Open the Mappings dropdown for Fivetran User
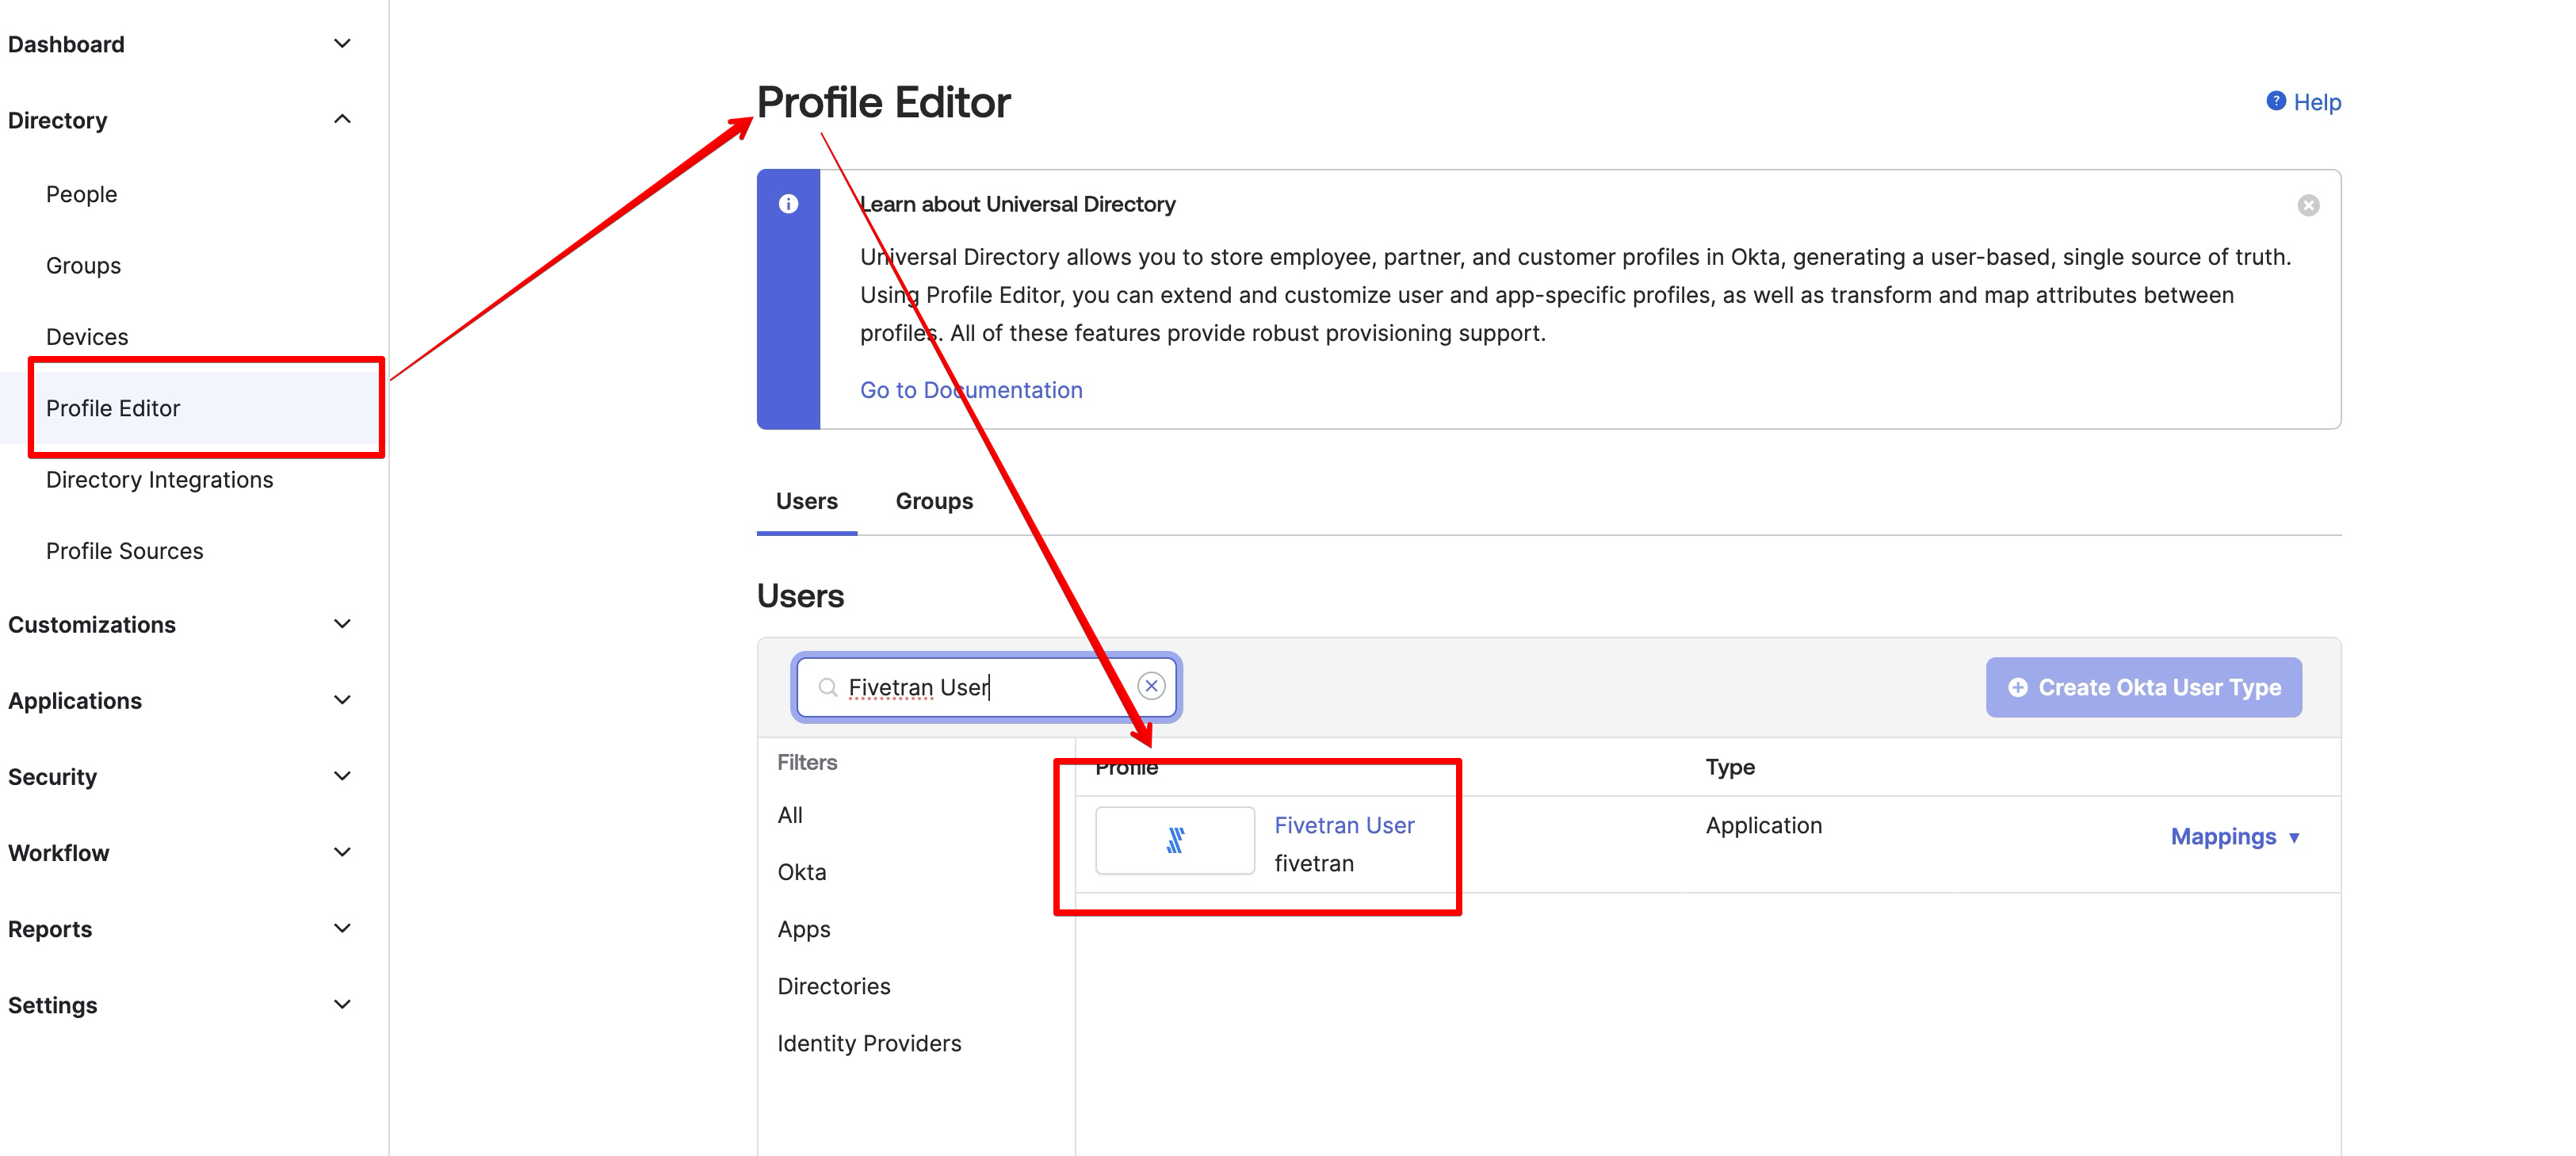Screen dimensions: 2576x1156 pyautogui.click(x=2235, y=837)
